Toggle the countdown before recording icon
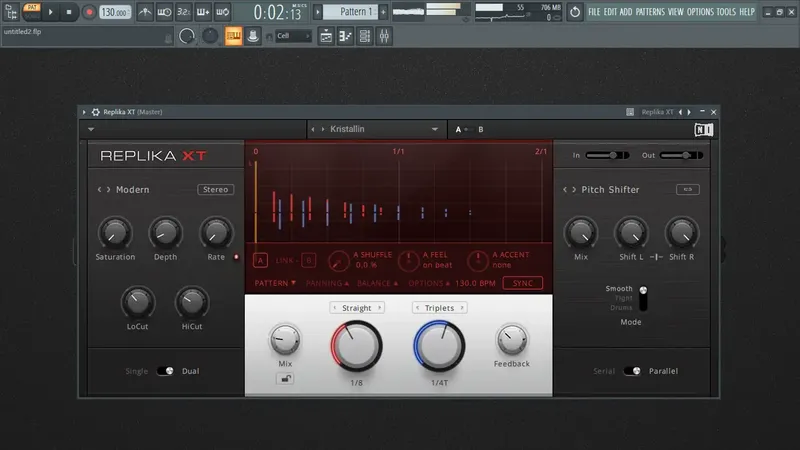 pyautogui.click(x=184, y=12)
